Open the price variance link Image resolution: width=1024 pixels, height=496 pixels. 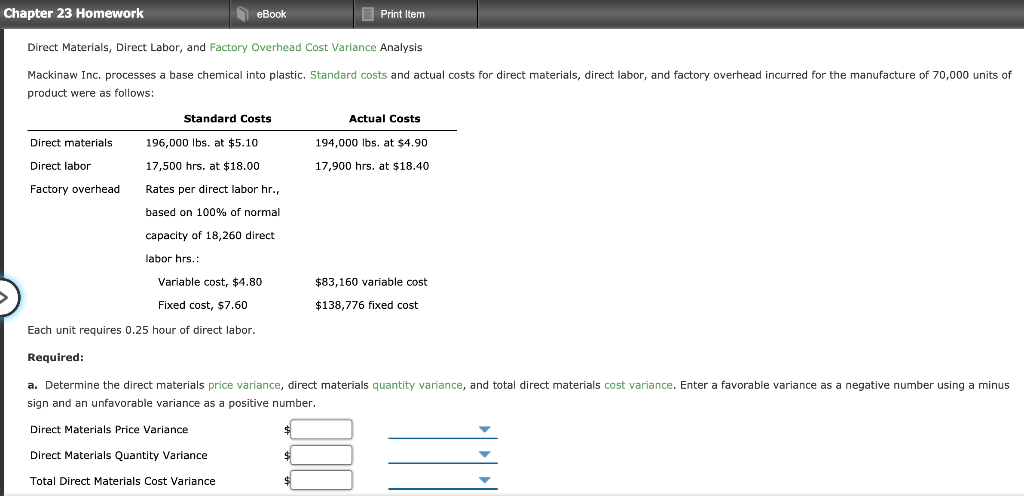245,385
